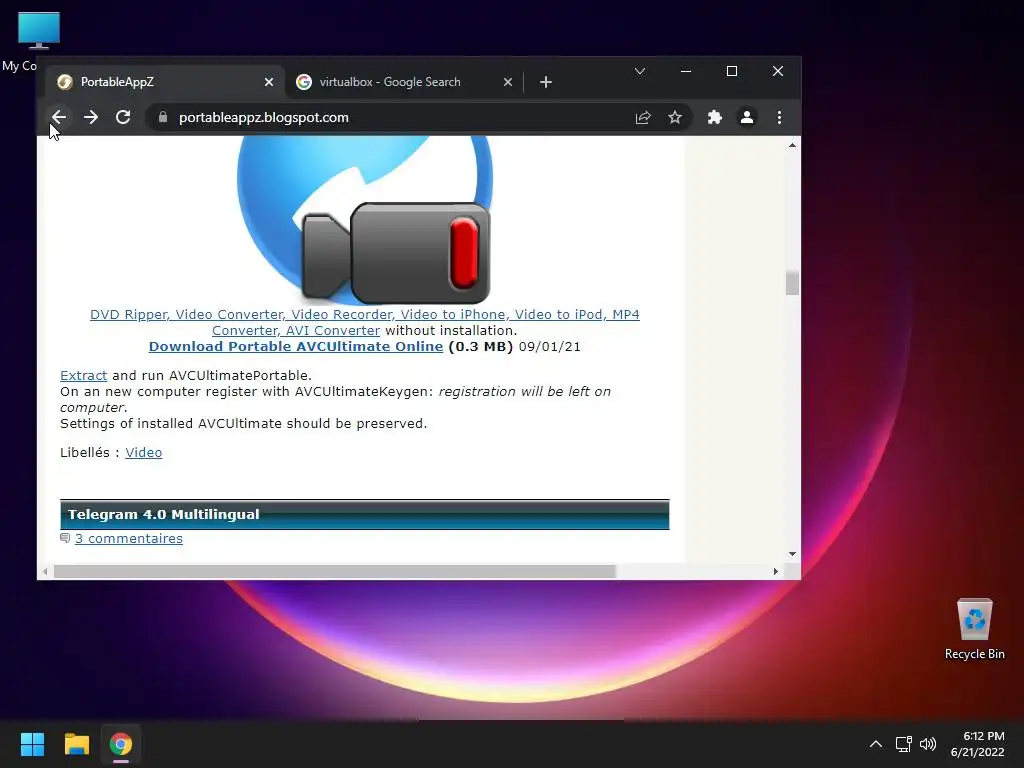Viewport: 1024px width, 768px height.
Task: Open the Windows Start menu
Action: (x=32, y=744)
